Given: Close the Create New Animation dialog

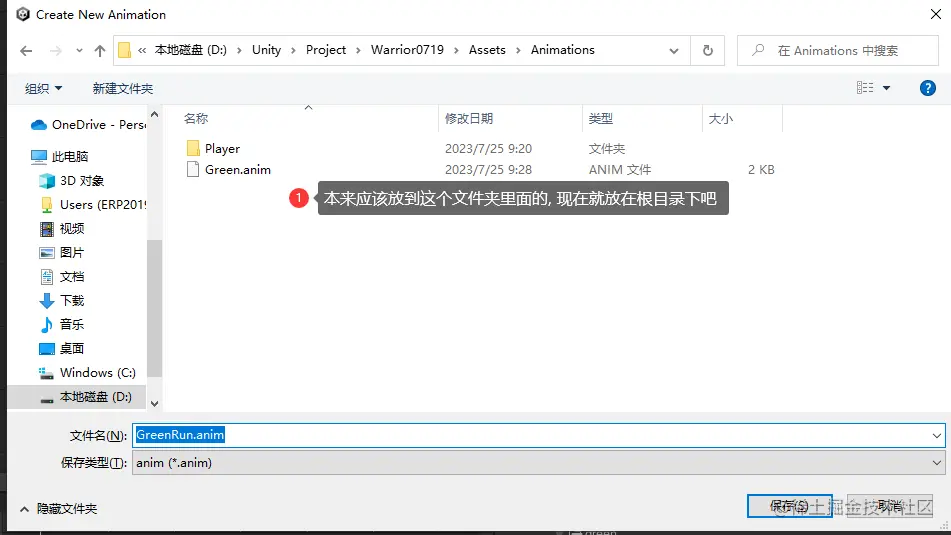Looking at the screenshot, I should tap(936, 14).
